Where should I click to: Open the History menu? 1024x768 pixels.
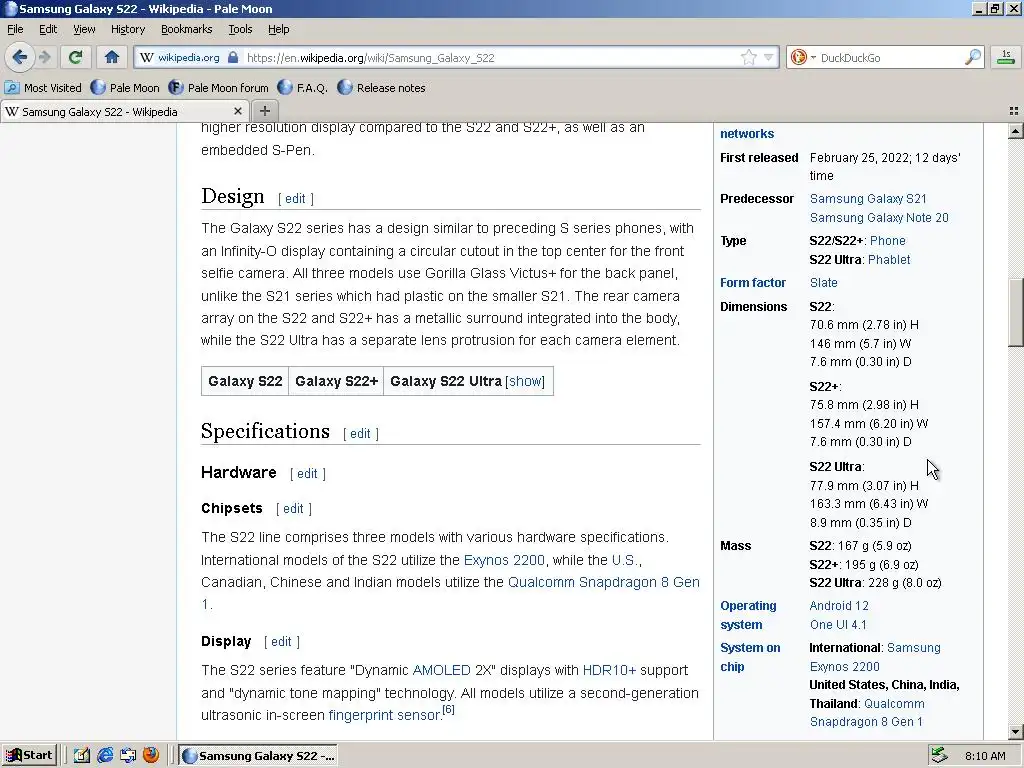[x=128, y=29]
